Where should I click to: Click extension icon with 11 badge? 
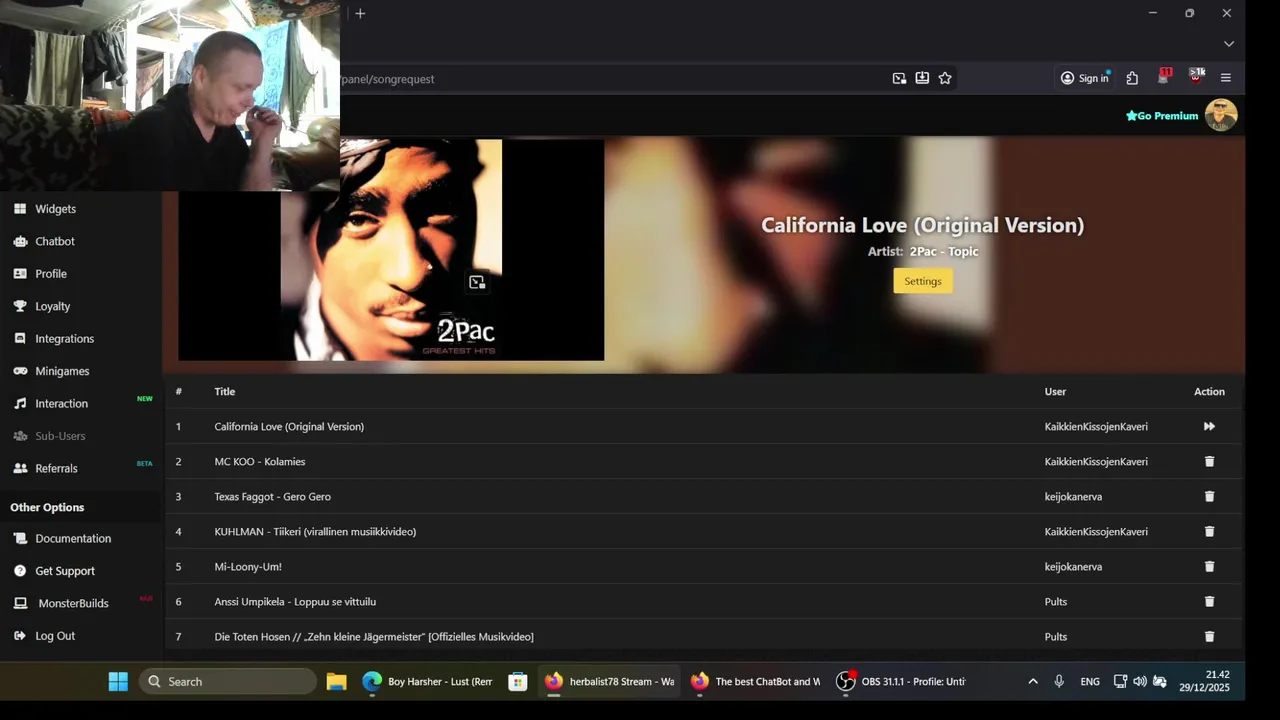point(1164,77)
